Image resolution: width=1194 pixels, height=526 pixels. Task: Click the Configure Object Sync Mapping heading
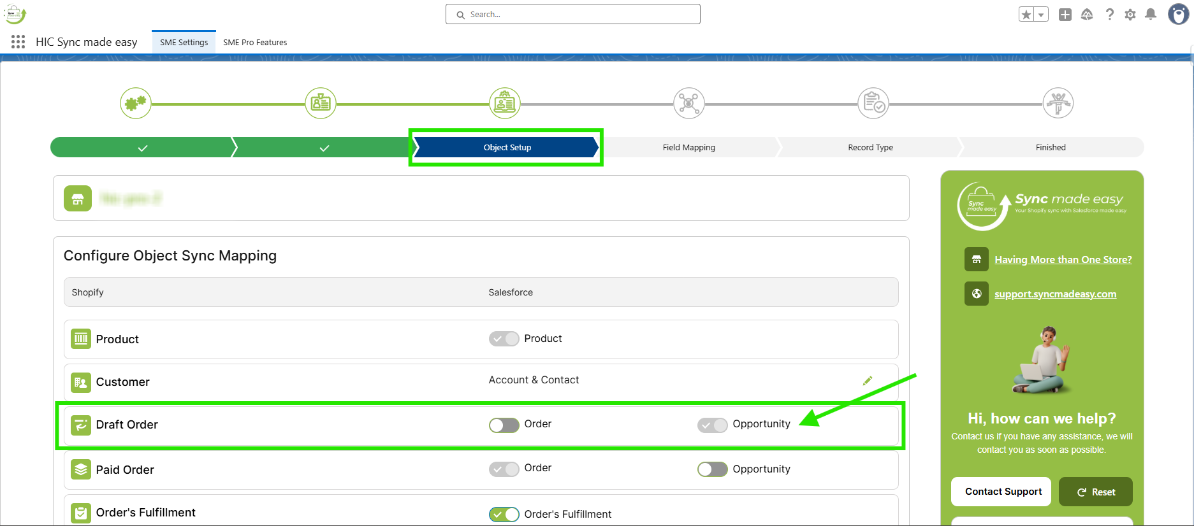(x=170, y=256)
